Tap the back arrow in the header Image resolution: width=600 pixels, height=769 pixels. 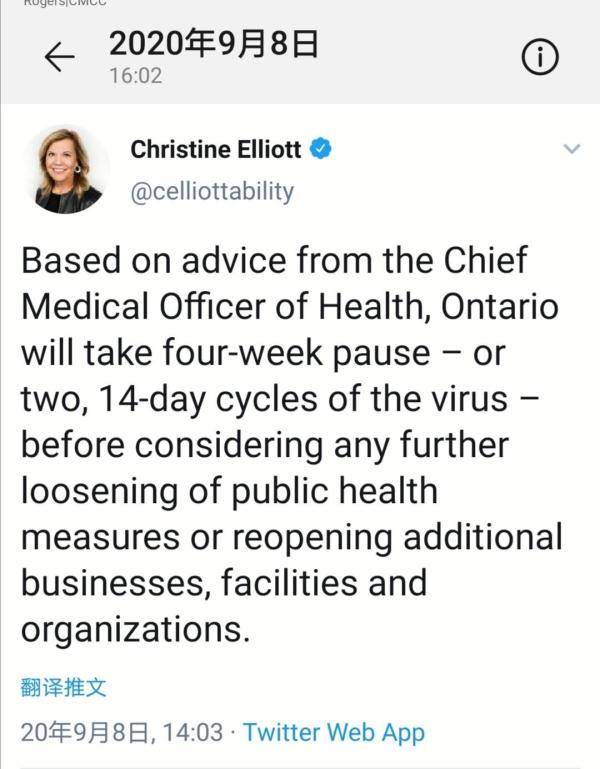[x=60, y=59]
